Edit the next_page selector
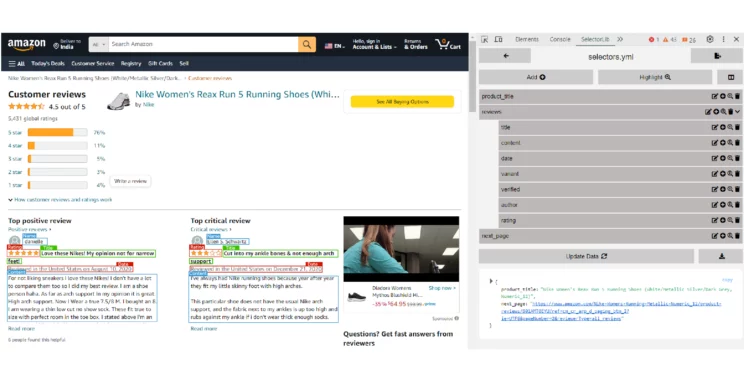744x378 pixels. (x=715, y=236)
